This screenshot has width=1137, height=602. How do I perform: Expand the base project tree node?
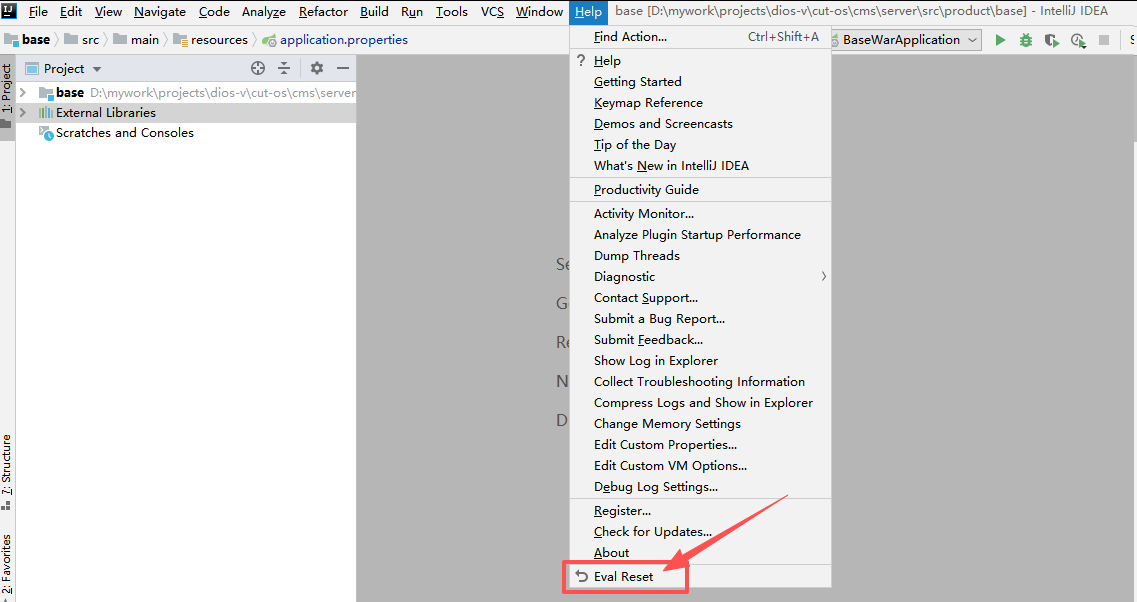point(22,92)
